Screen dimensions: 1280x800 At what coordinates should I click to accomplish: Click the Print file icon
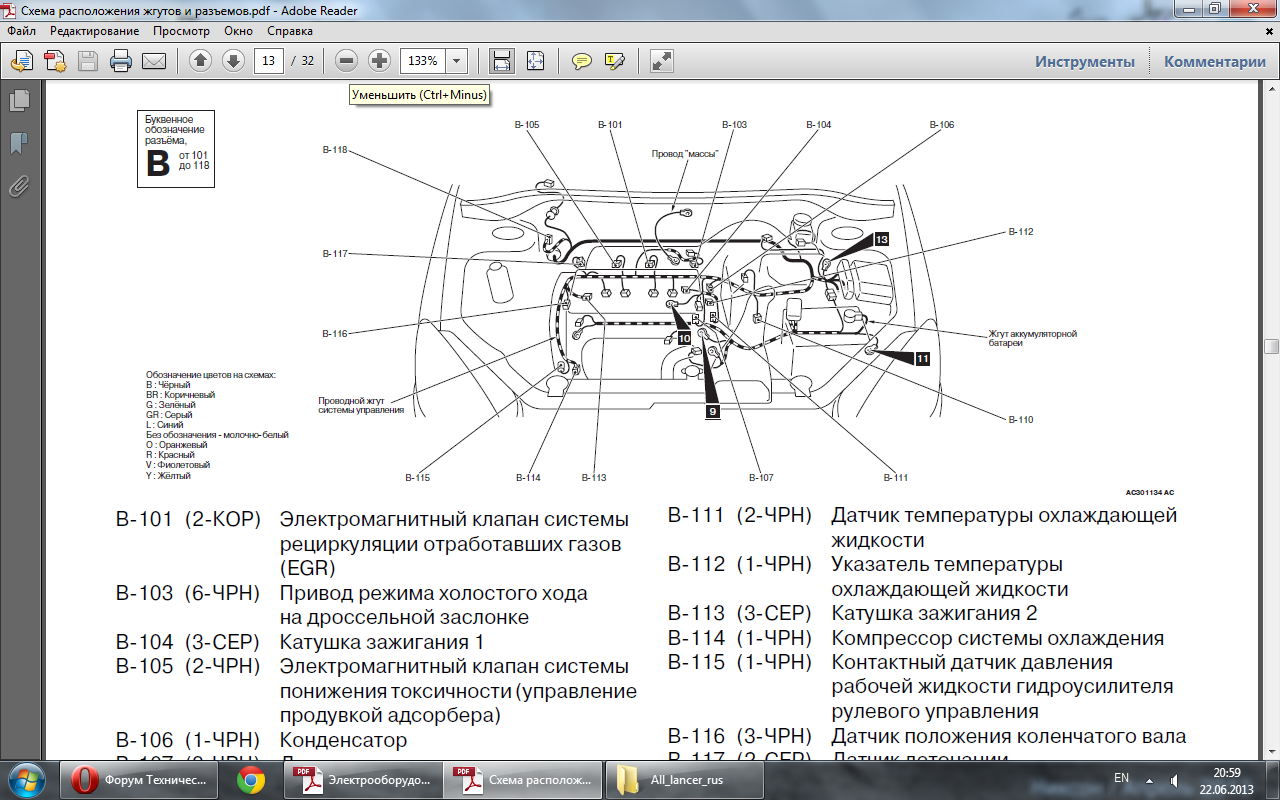click(x=121, y=61)
